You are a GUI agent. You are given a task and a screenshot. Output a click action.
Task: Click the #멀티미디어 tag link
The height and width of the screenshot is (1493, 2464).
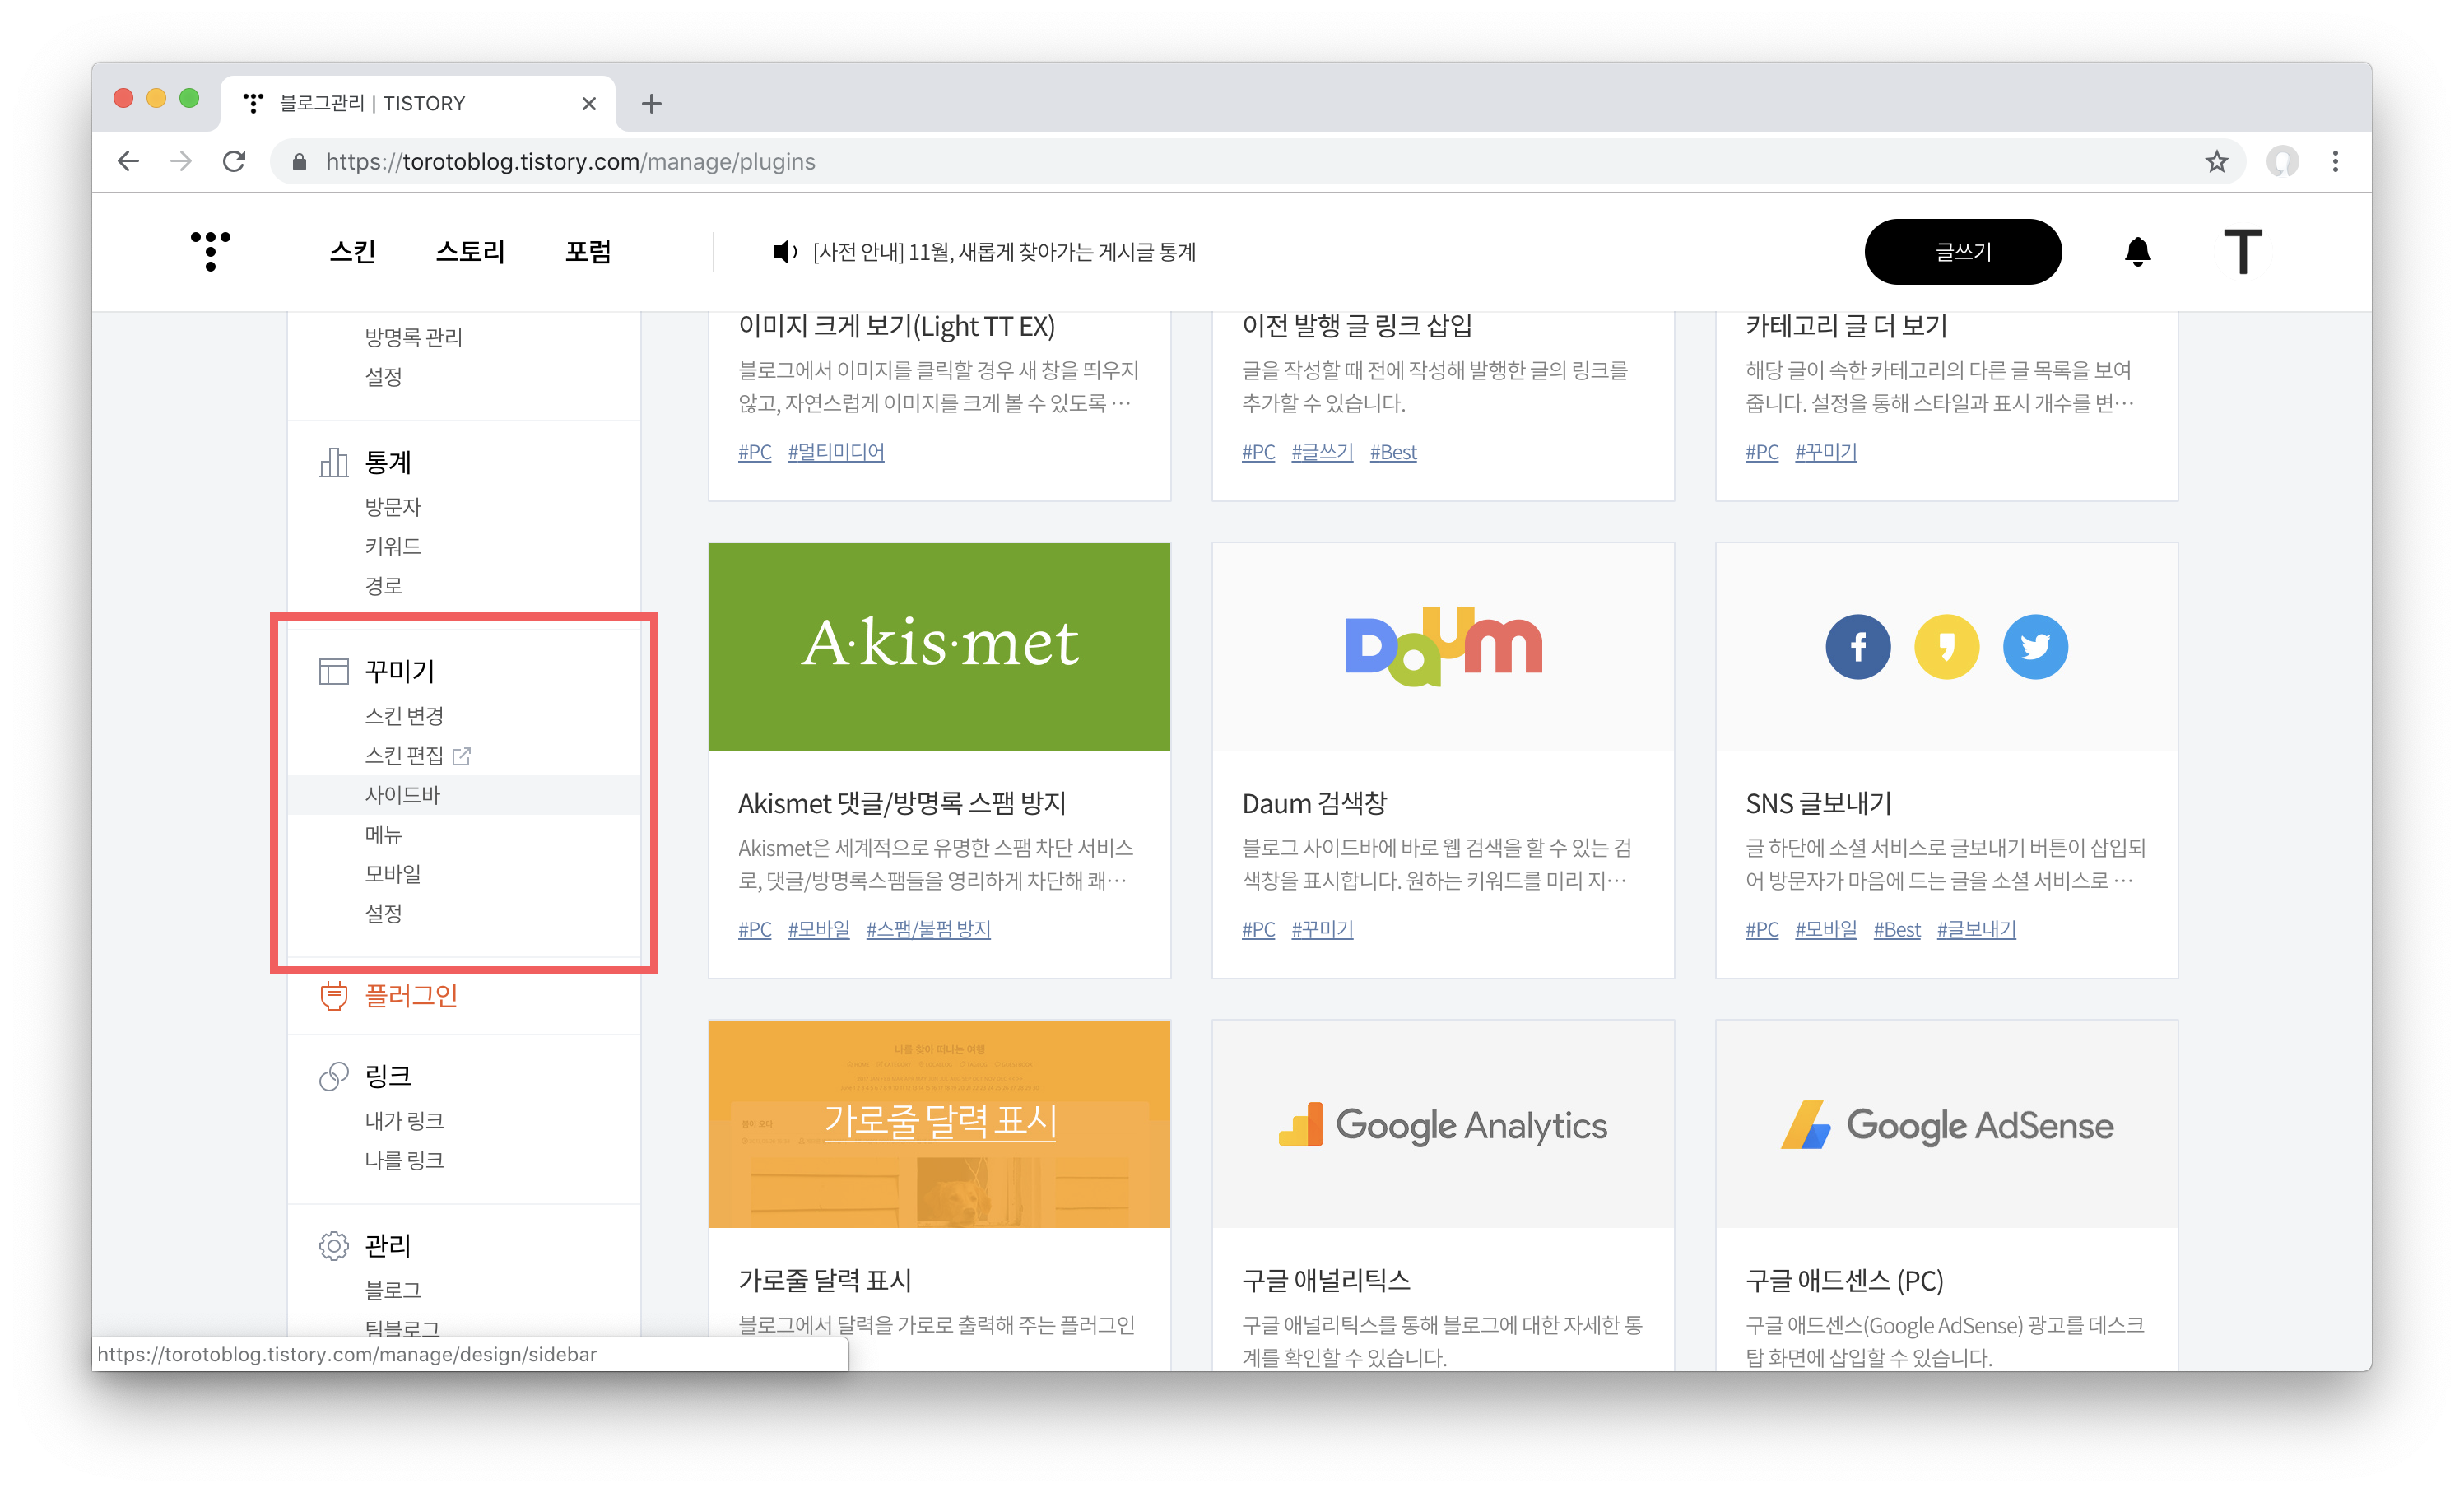point(835,452)
